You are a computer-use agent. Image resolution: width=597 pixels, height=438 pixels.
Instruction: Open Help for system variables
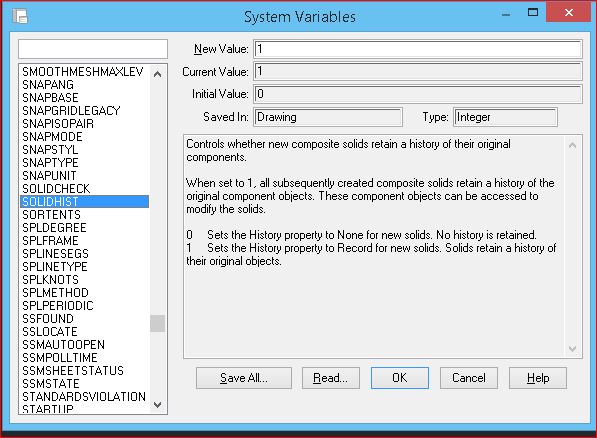(x=538, y=378)
